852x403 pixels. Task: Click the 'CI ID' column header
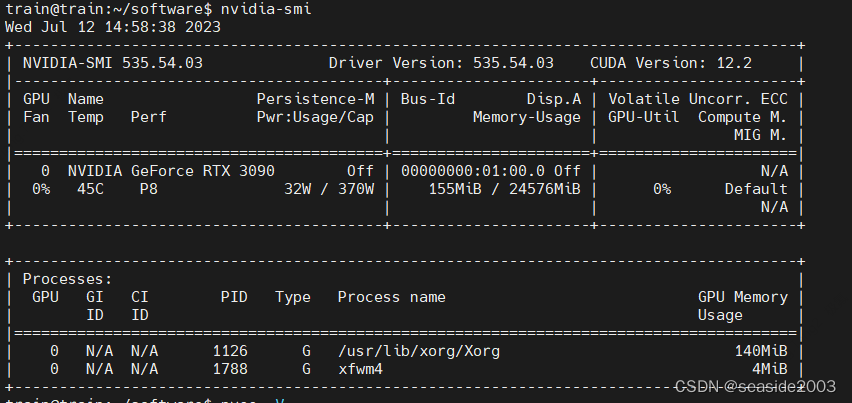(x=140, y=306)
